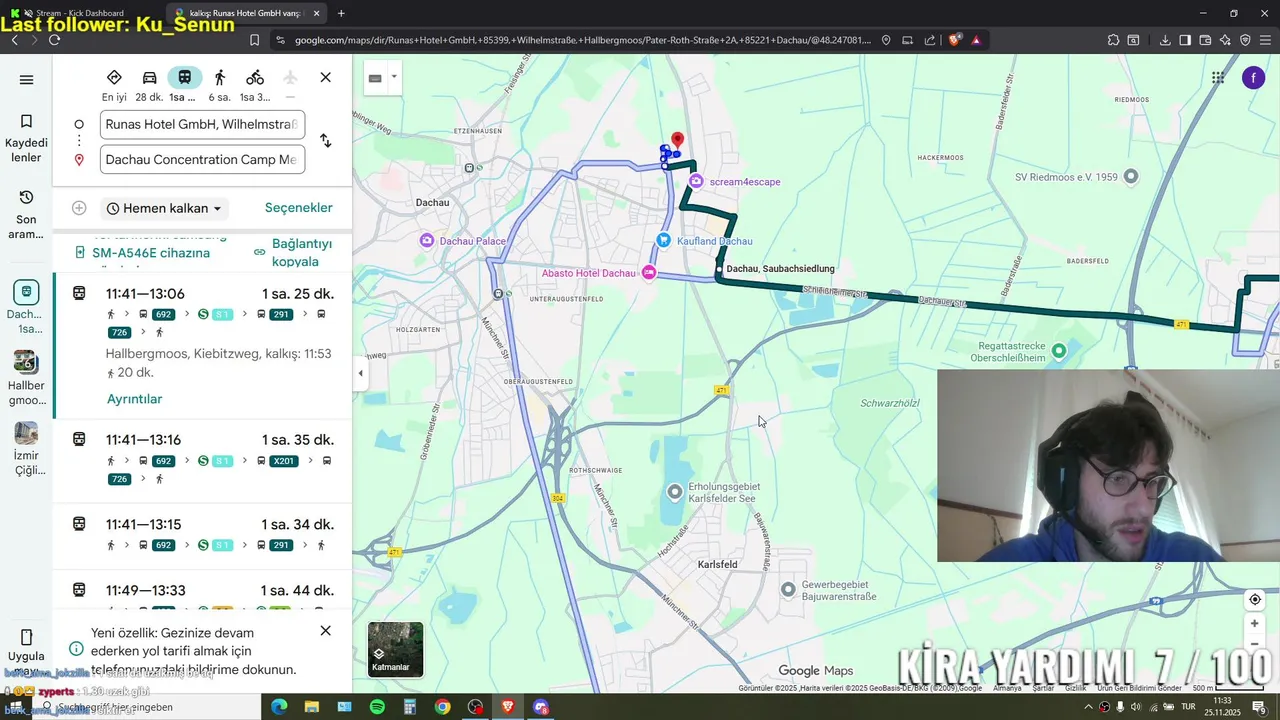The height and width of the screenshot is (720, 1280).
Task: Close the Google Maps browser tab
Action: (x=317, y=13)
